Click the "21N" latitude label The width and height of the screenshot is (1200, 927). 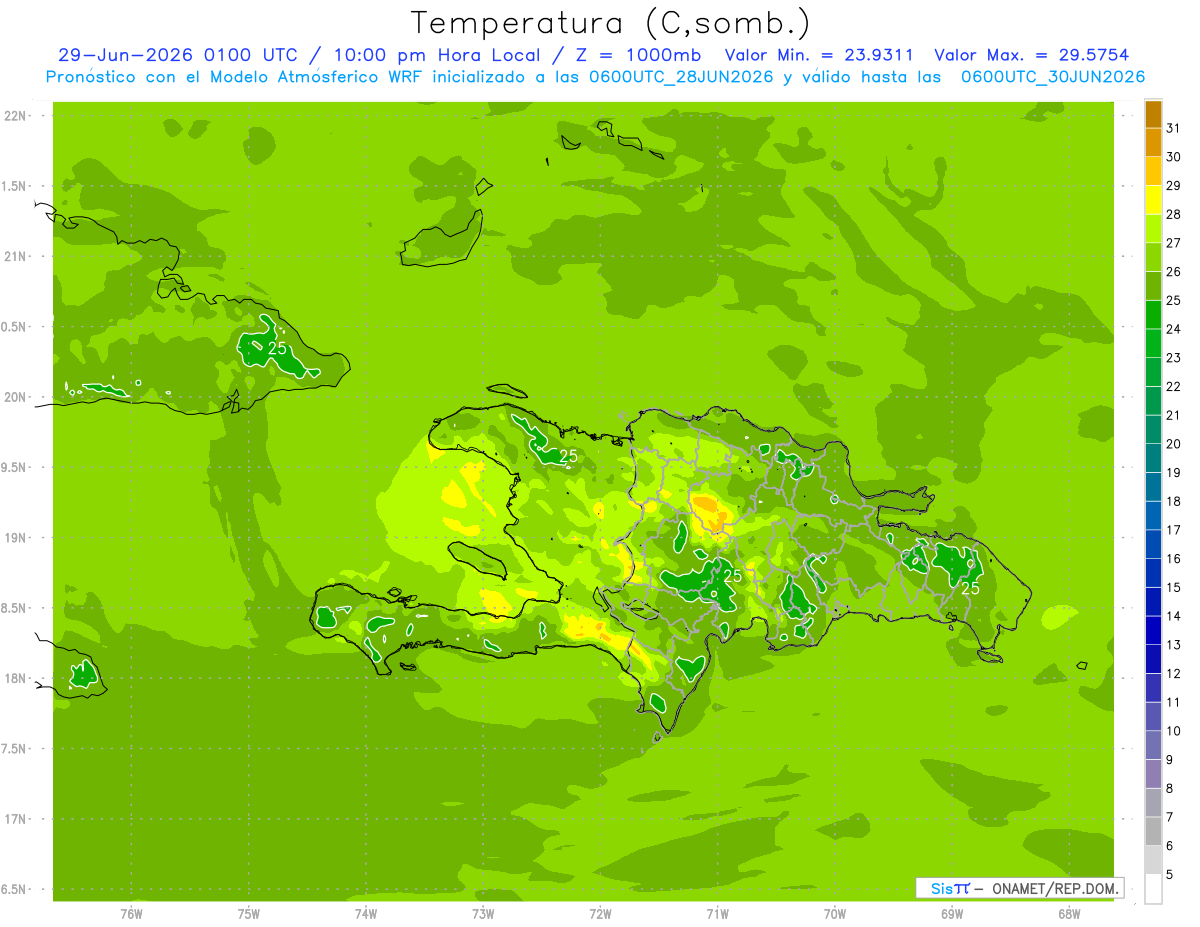pos(16,256)
